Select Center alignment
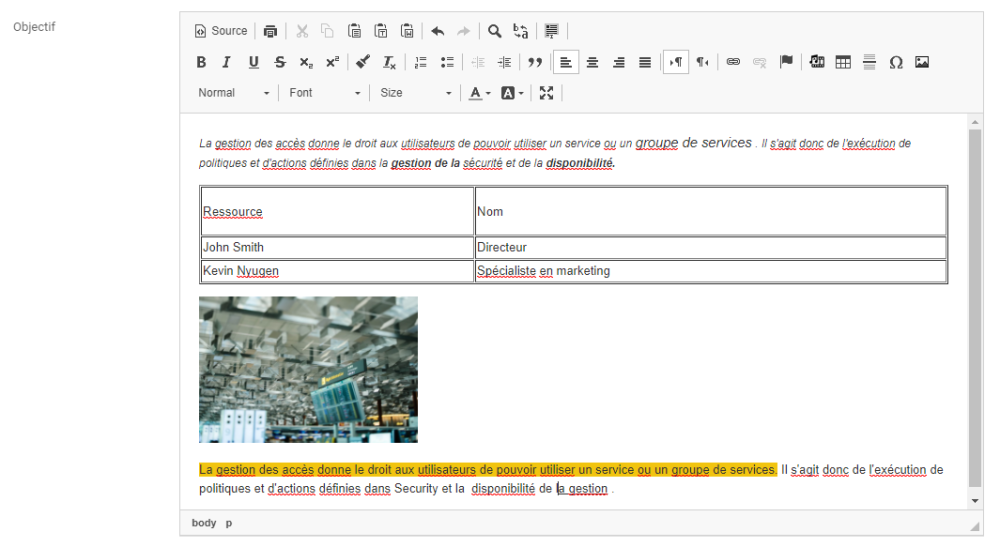This screenshot has width=1000, height=547. (592, 62)
